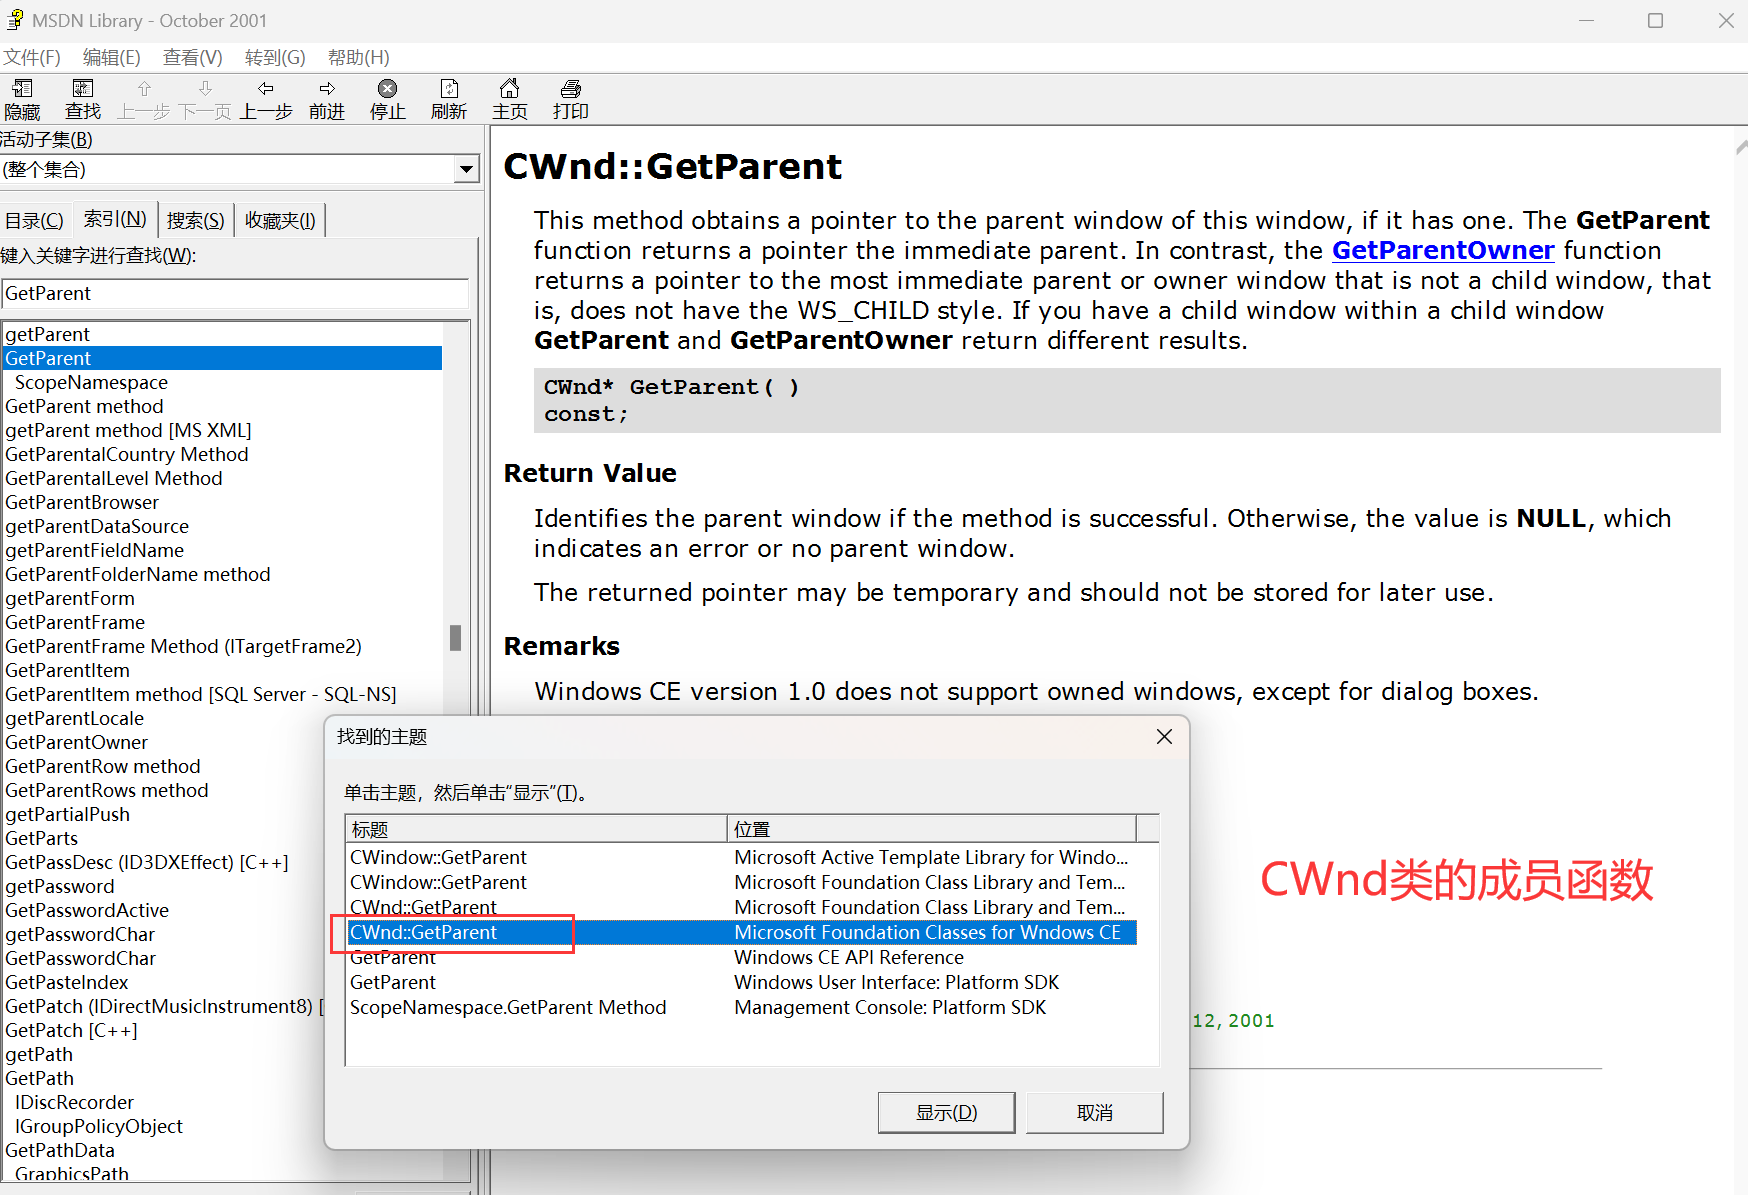Screen dimensions: 1748x1195
Task: Switch to the 索引(N) tab
Action: (115, 218)
